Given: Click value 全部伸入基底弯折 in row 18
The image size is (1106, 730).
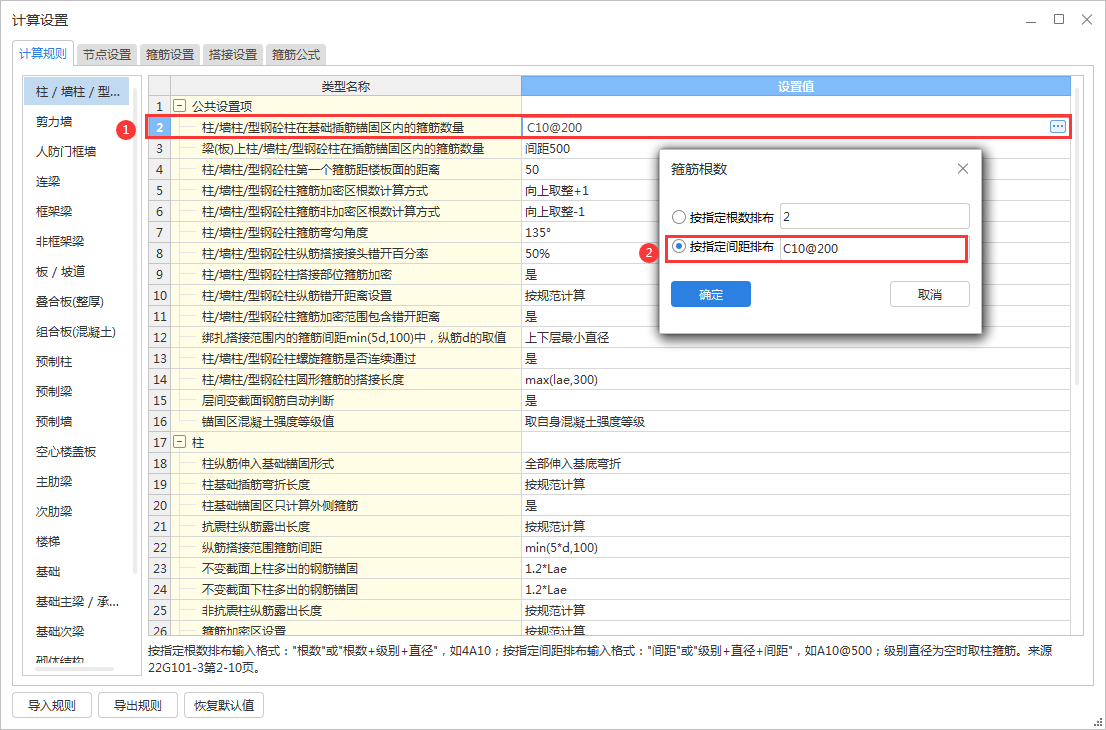Looking at the screenshot, I should [573, 463].
